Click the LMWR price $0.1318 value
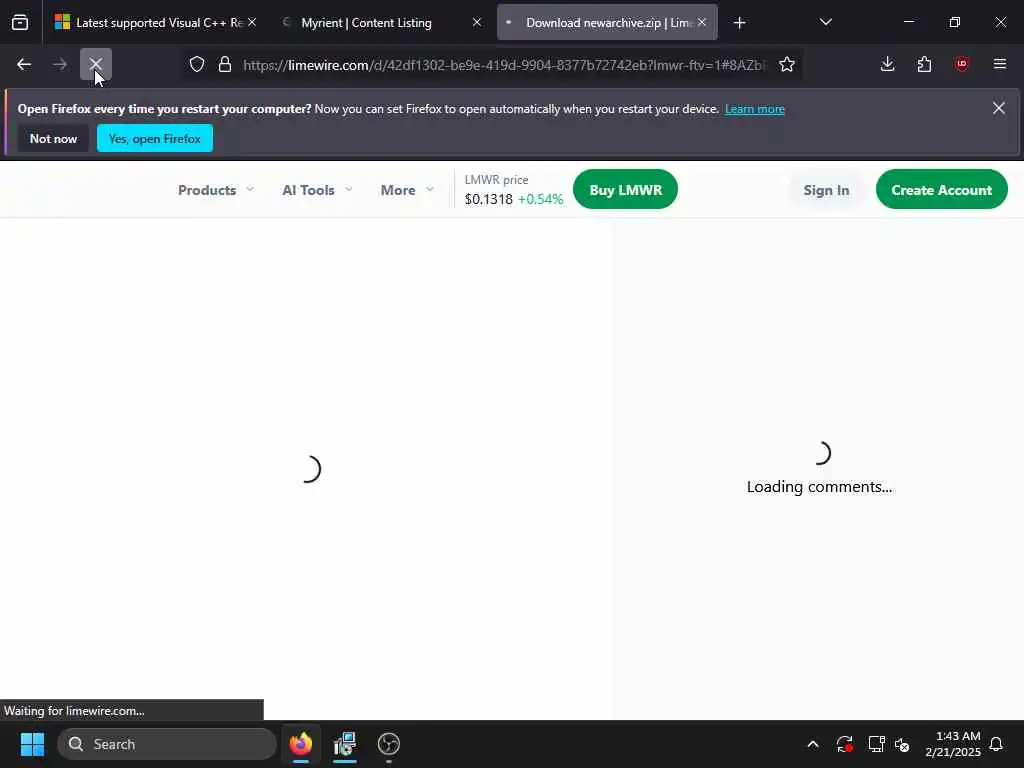The image size is (1024, 768). (488, 199)
